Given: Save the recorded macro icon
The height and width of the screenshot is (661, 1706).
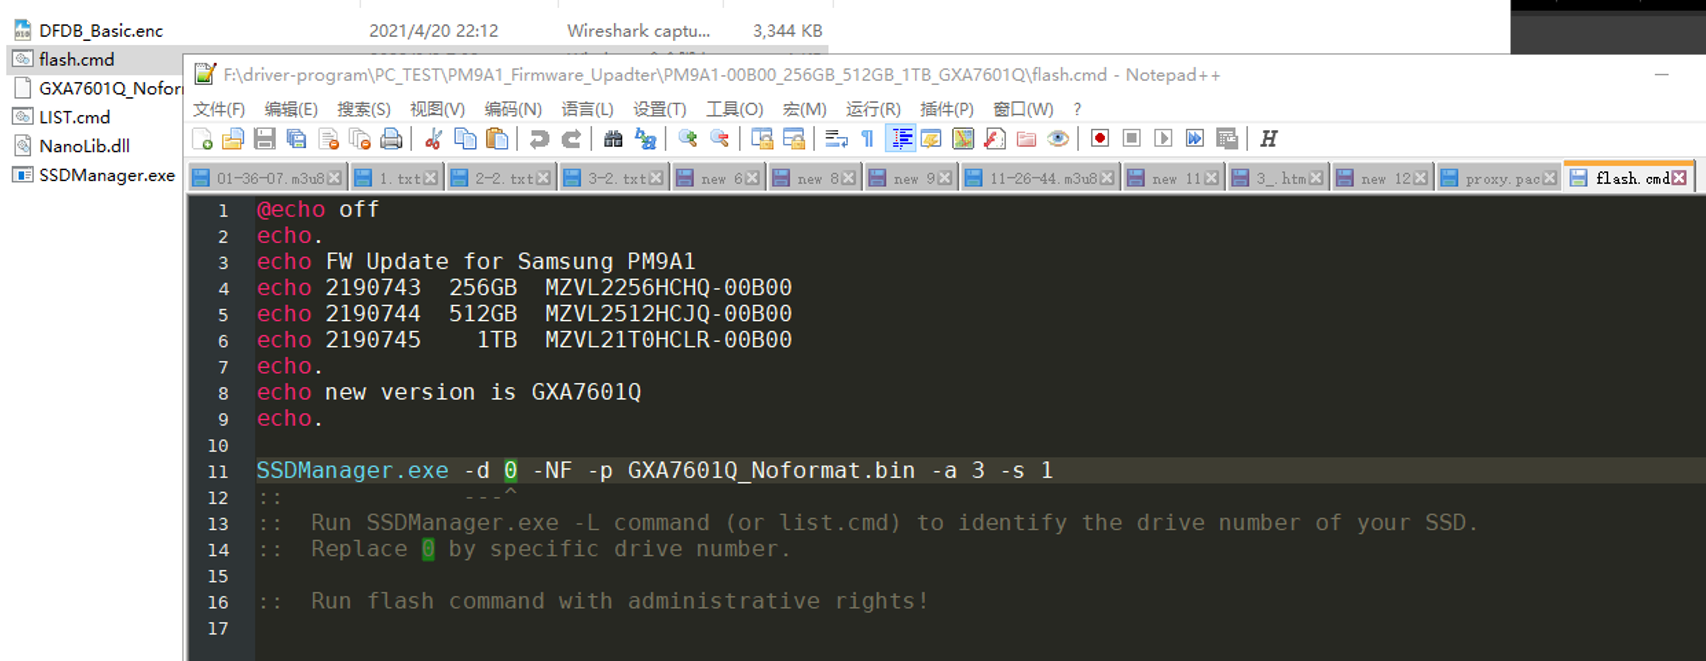Looking at the screenshot, I should [x=1227, y=139].
